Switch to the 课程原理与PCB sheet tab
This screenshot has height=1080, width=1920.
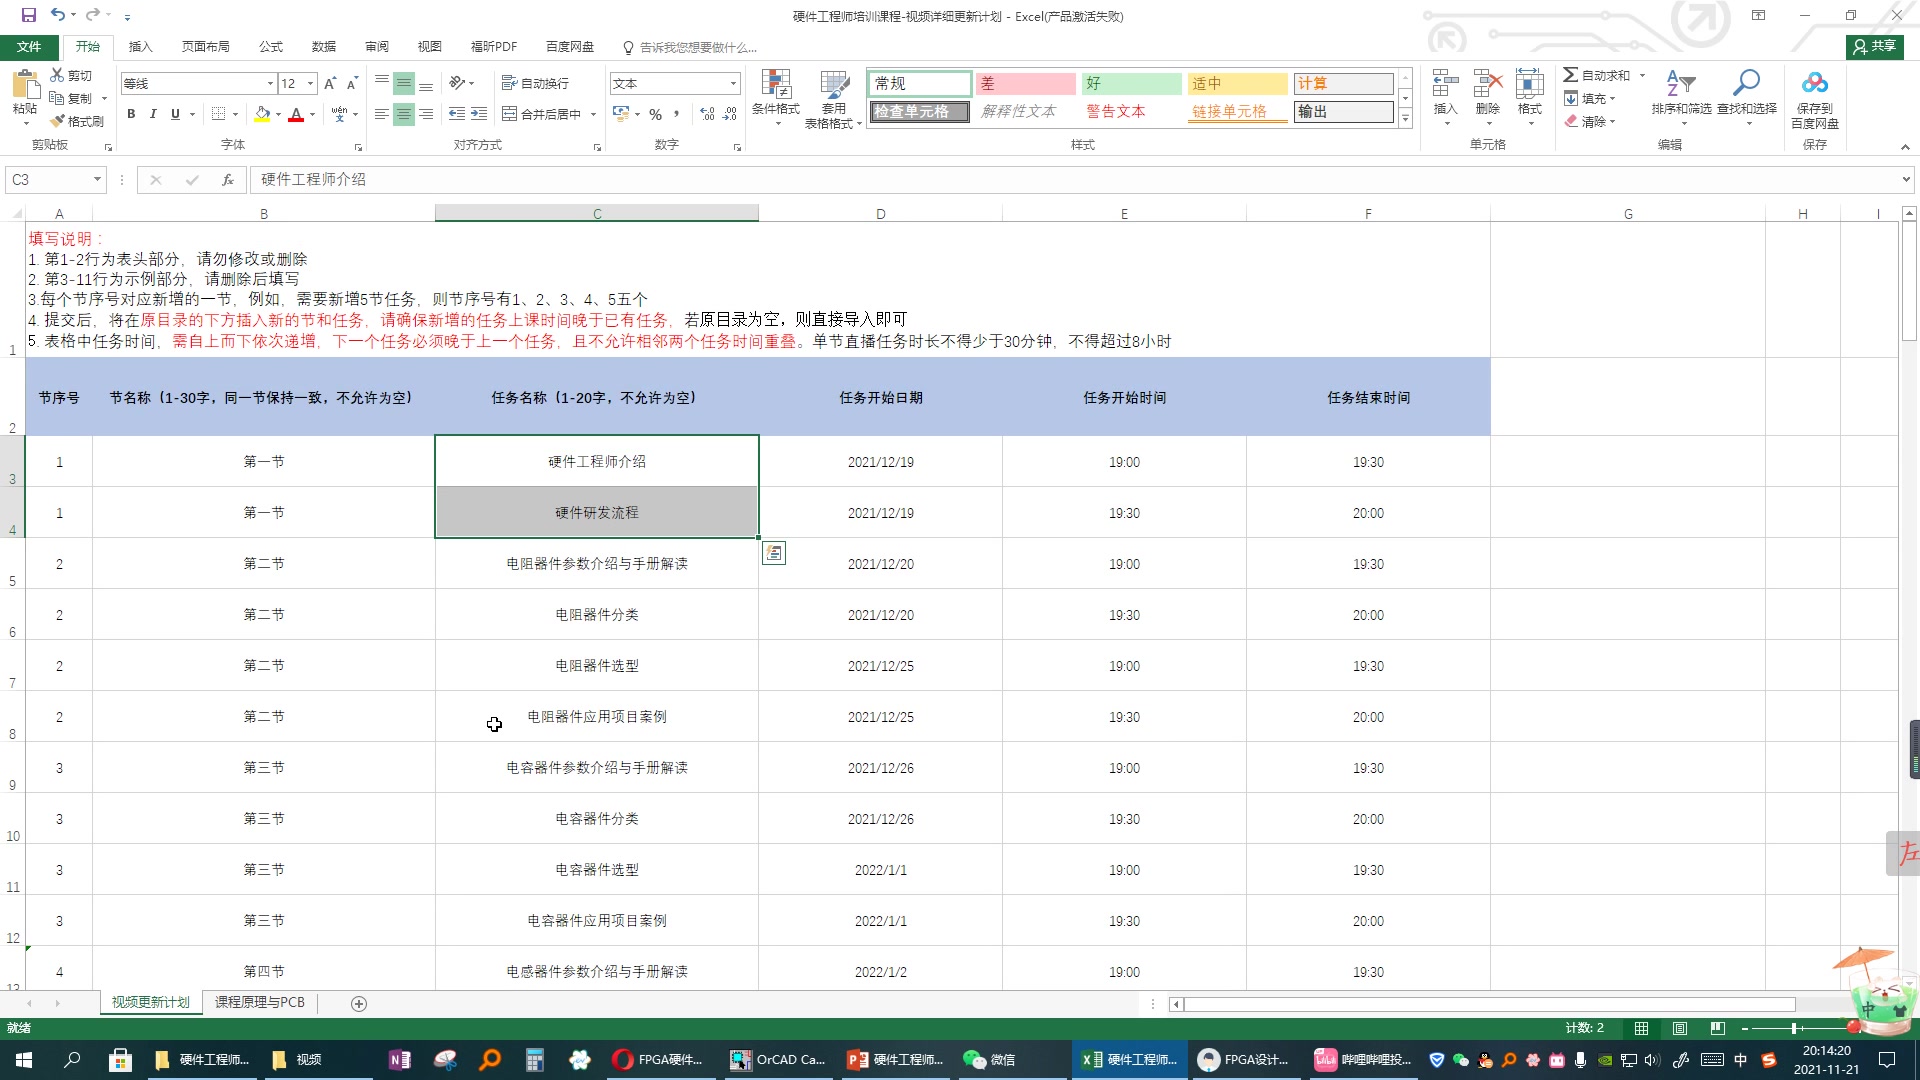259,1002
